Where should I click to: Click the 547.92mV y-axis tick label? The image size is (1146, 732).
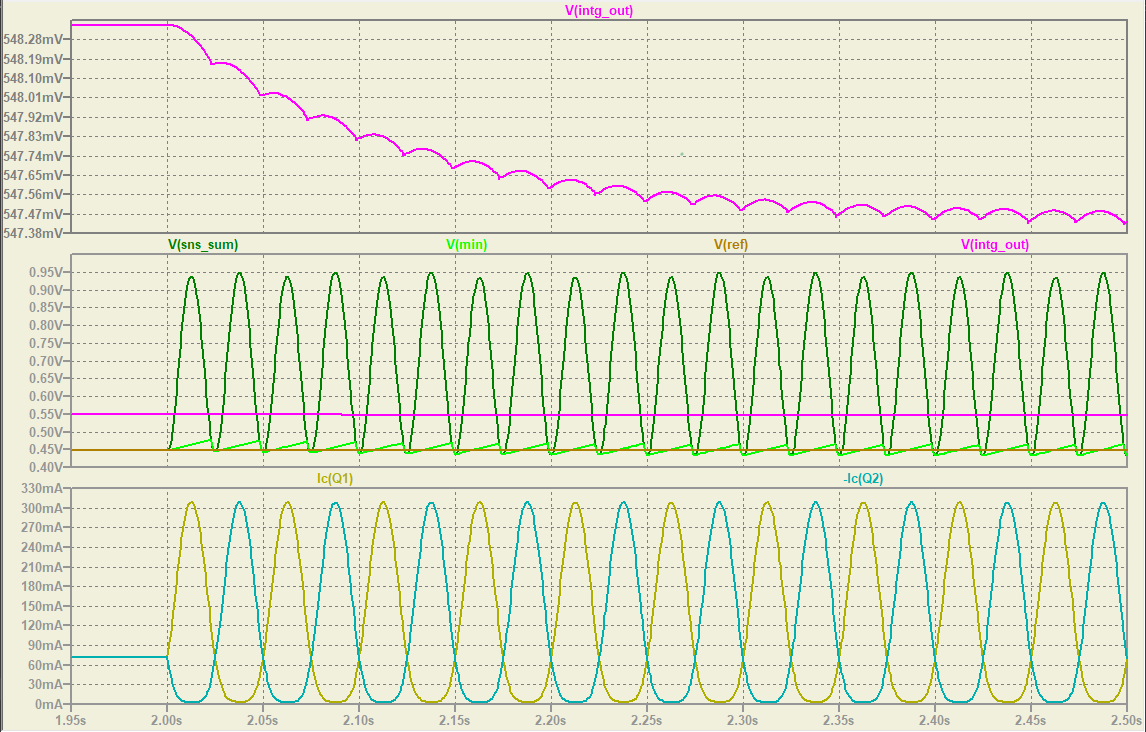point(33,117)
